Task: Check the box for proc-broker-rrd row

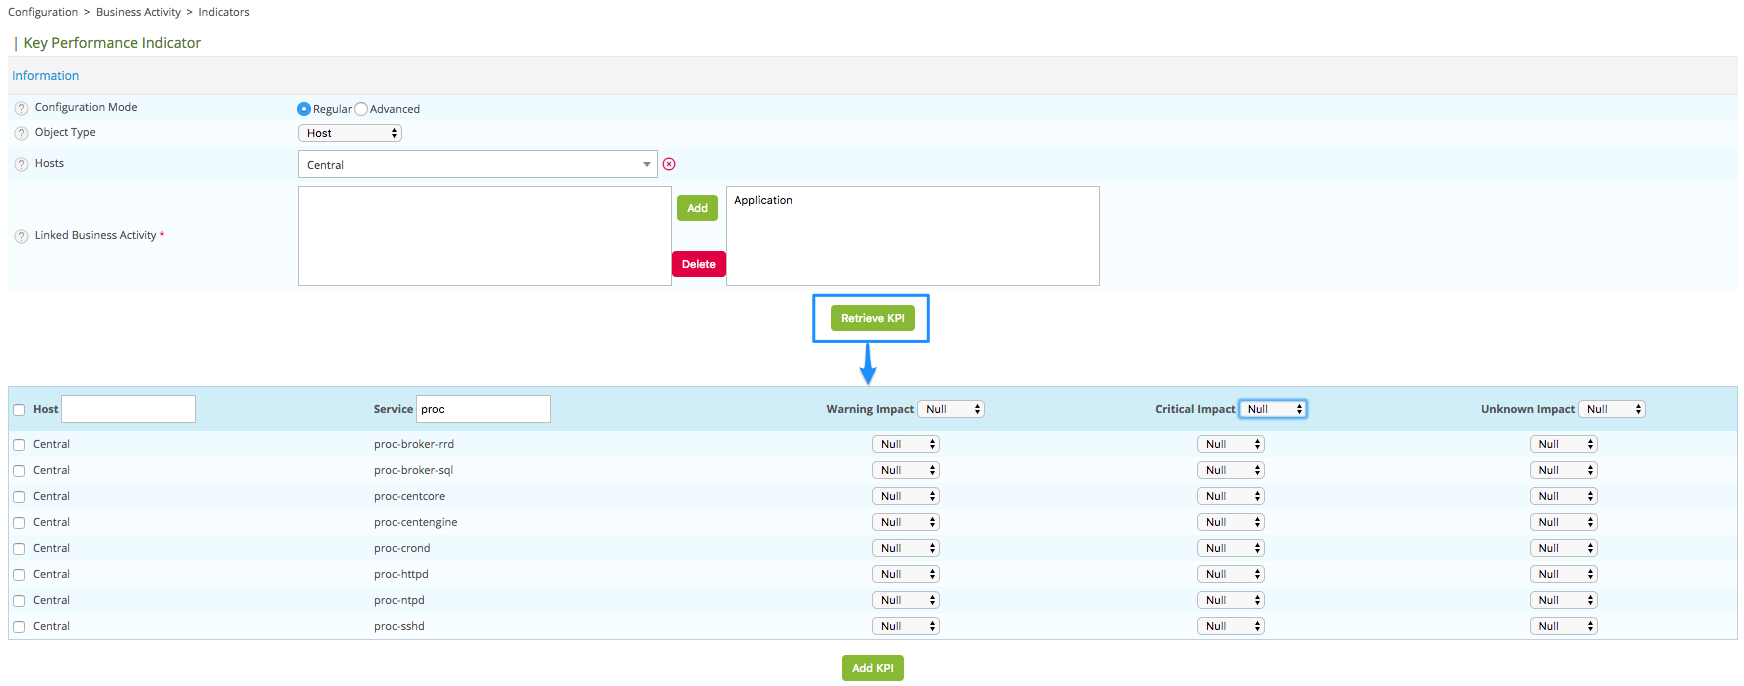Action: [19, 445]
